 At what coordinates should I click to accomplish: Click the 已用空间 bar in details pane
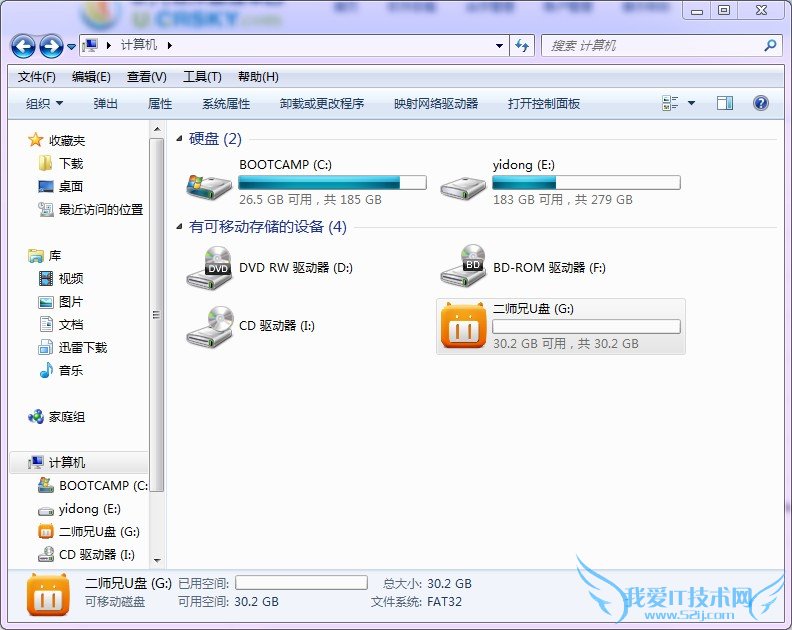301,583
